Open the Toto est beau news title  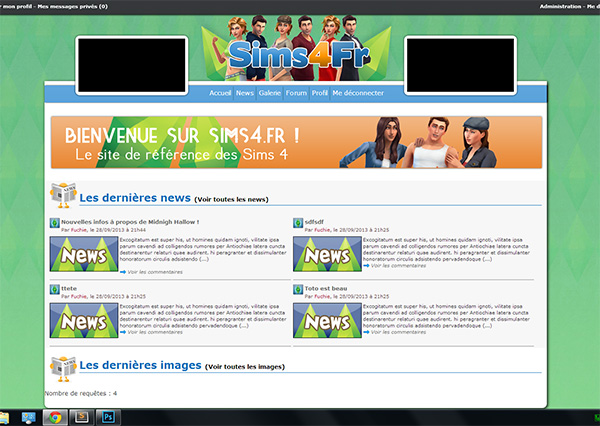coord(326,289)
